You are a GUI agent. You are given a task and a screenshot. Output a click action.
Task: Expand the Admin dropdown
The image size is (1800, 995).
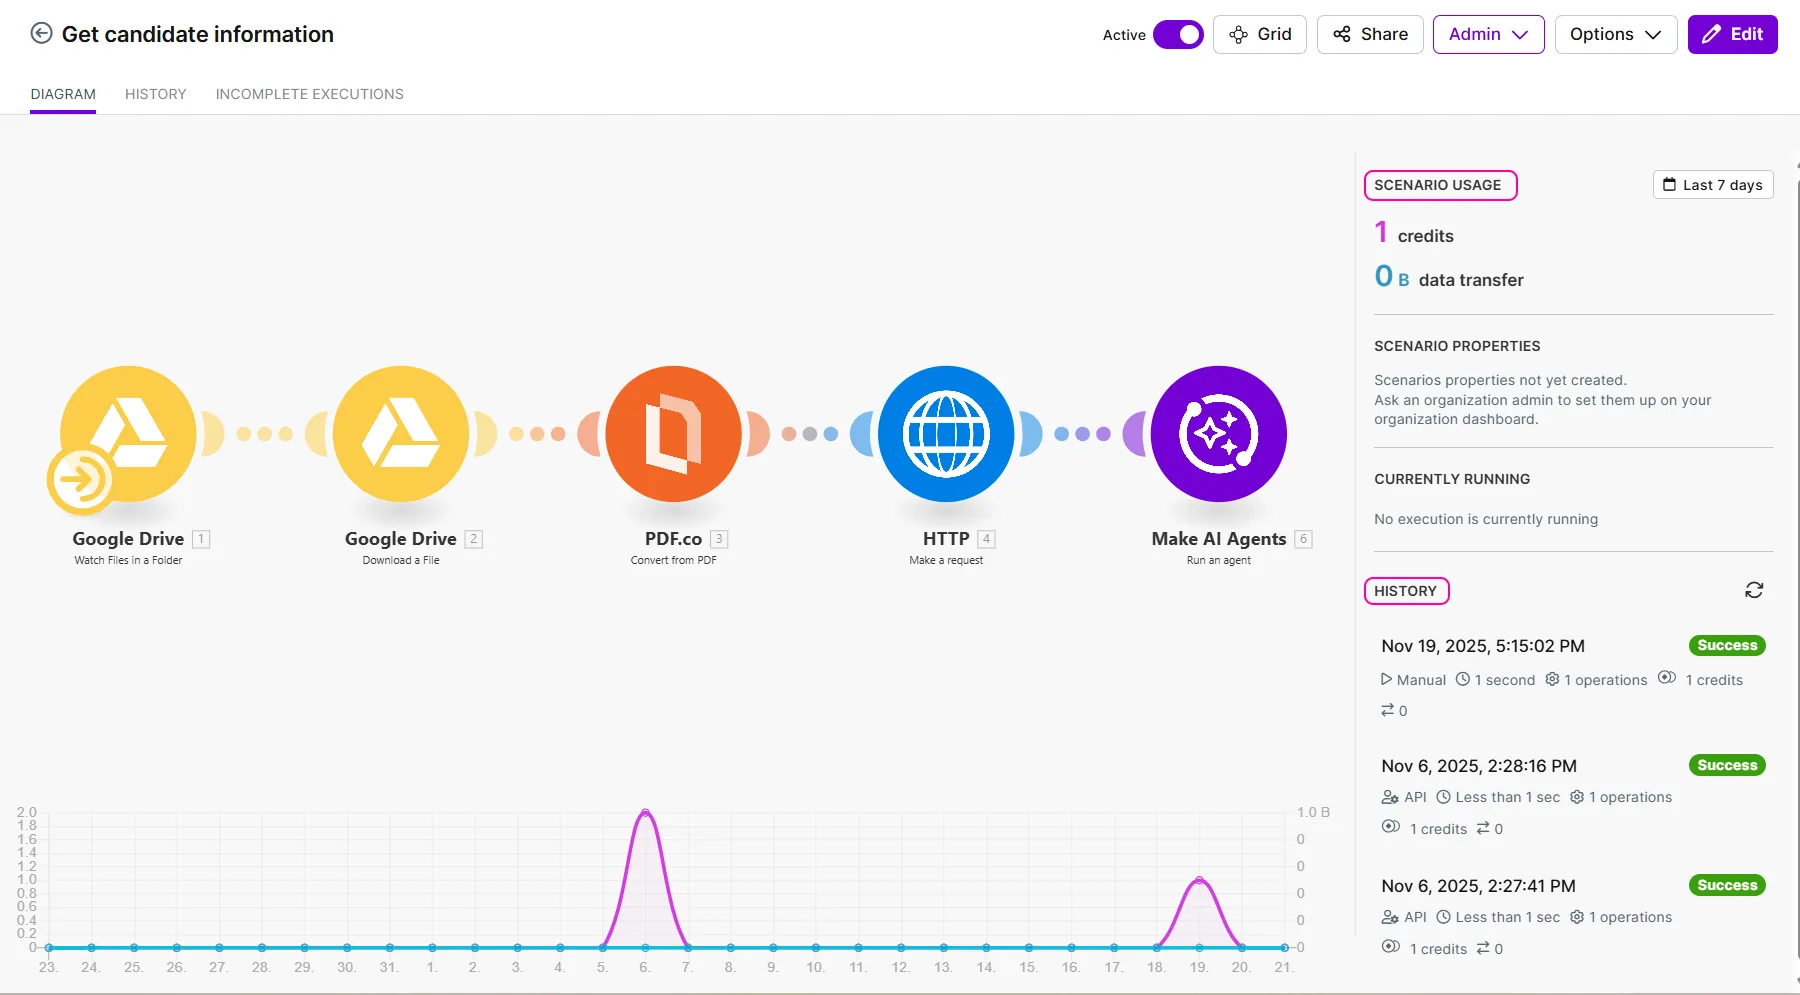(1488, 34)
